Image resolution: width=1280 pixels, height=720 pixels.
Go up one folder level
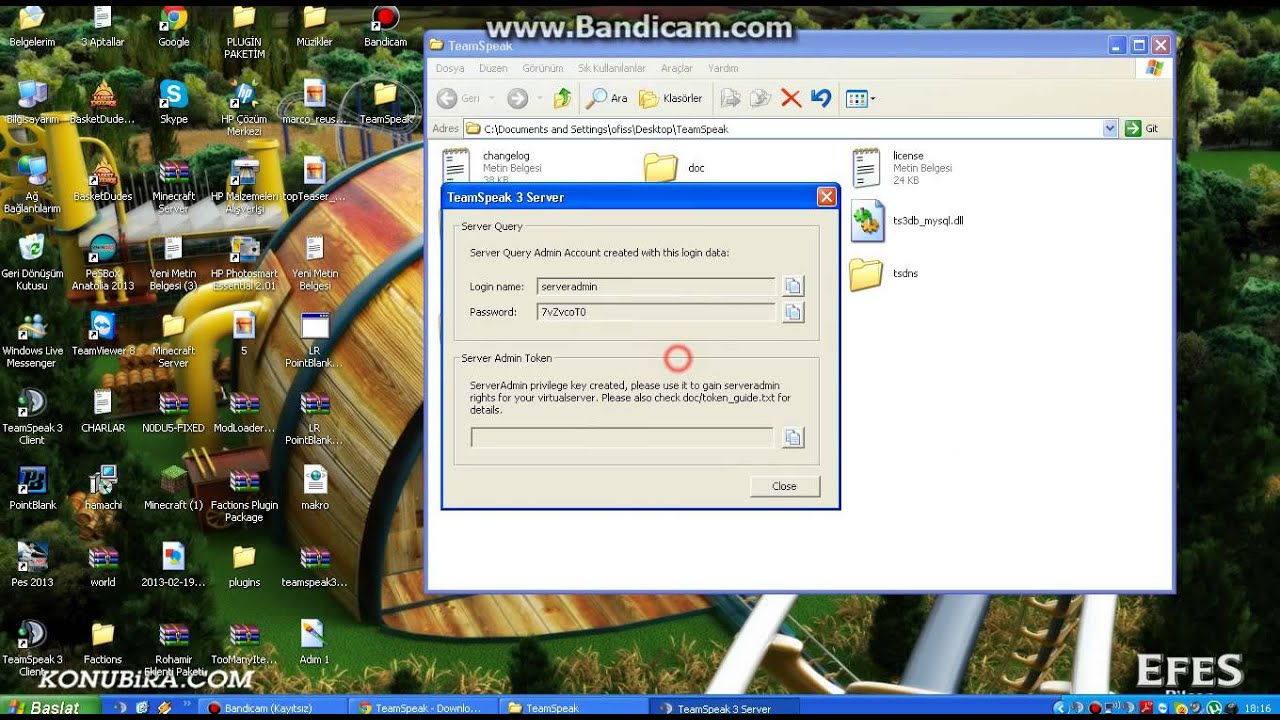coord(563,98)
